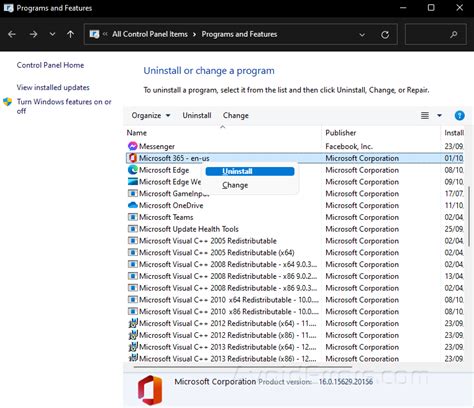Click Facebook, Inc. publisher cell
Viewport: 474px width, 408px height.
pyautogui.click(x=349, y=146)
